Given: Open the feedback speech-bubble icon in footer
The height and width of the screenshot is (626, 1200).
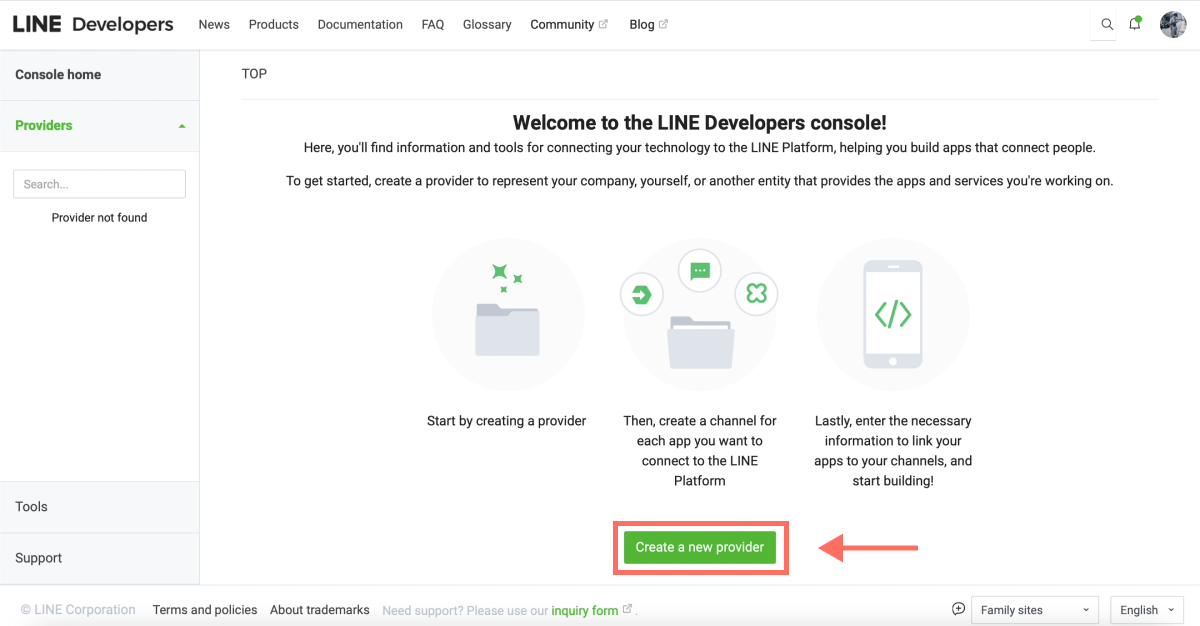Looking at the screenshot, I should coord(958,608).
